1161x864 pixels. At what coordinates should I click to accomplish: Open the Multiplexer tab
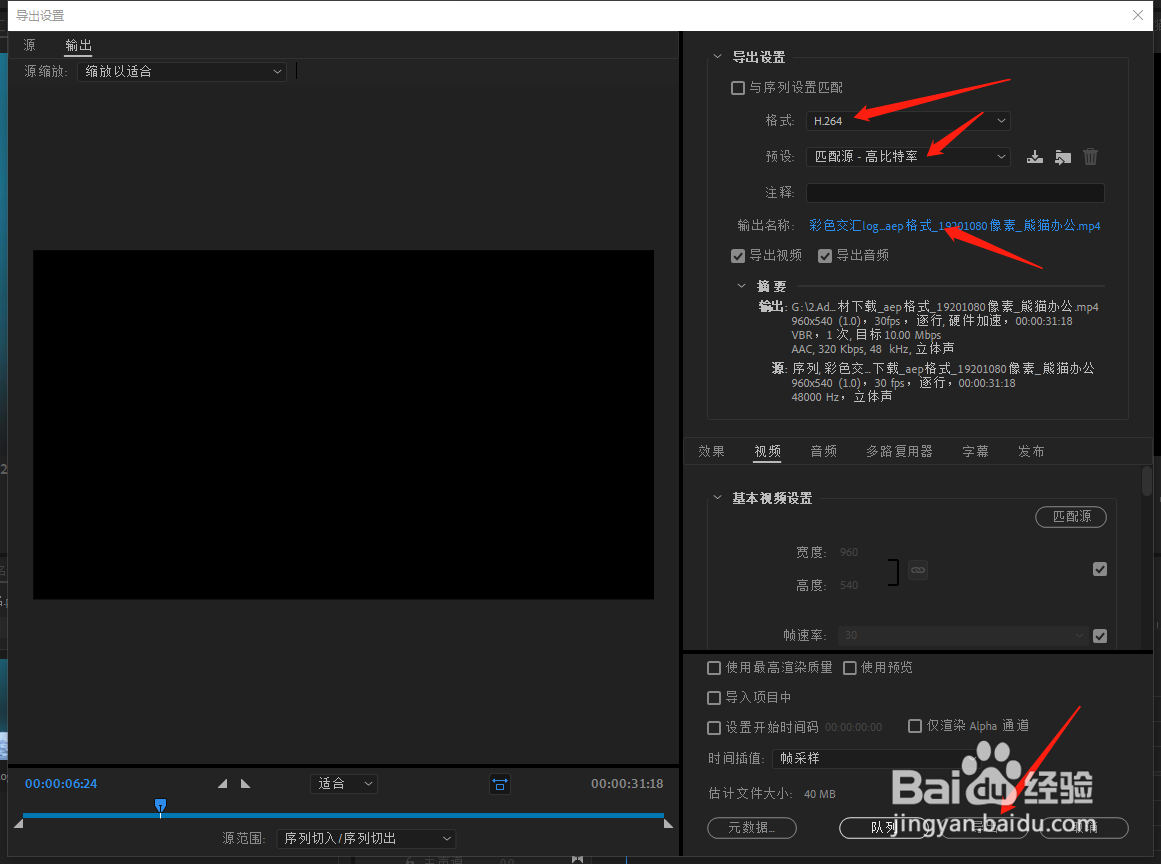(900, 452)
